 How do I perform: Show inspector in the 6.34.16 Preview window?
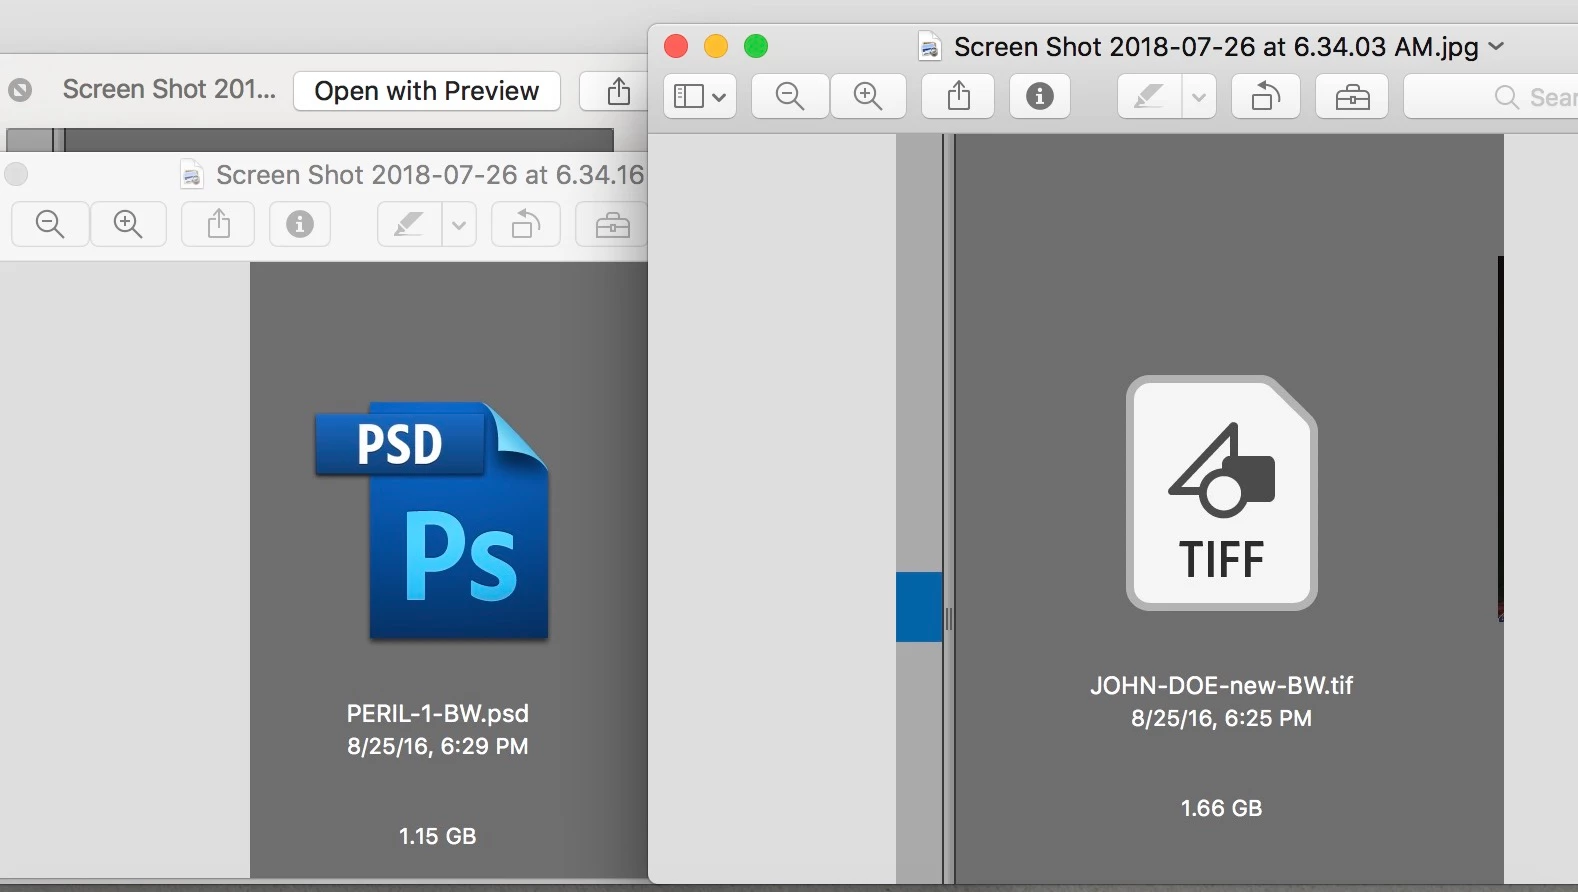pos(300,224)
